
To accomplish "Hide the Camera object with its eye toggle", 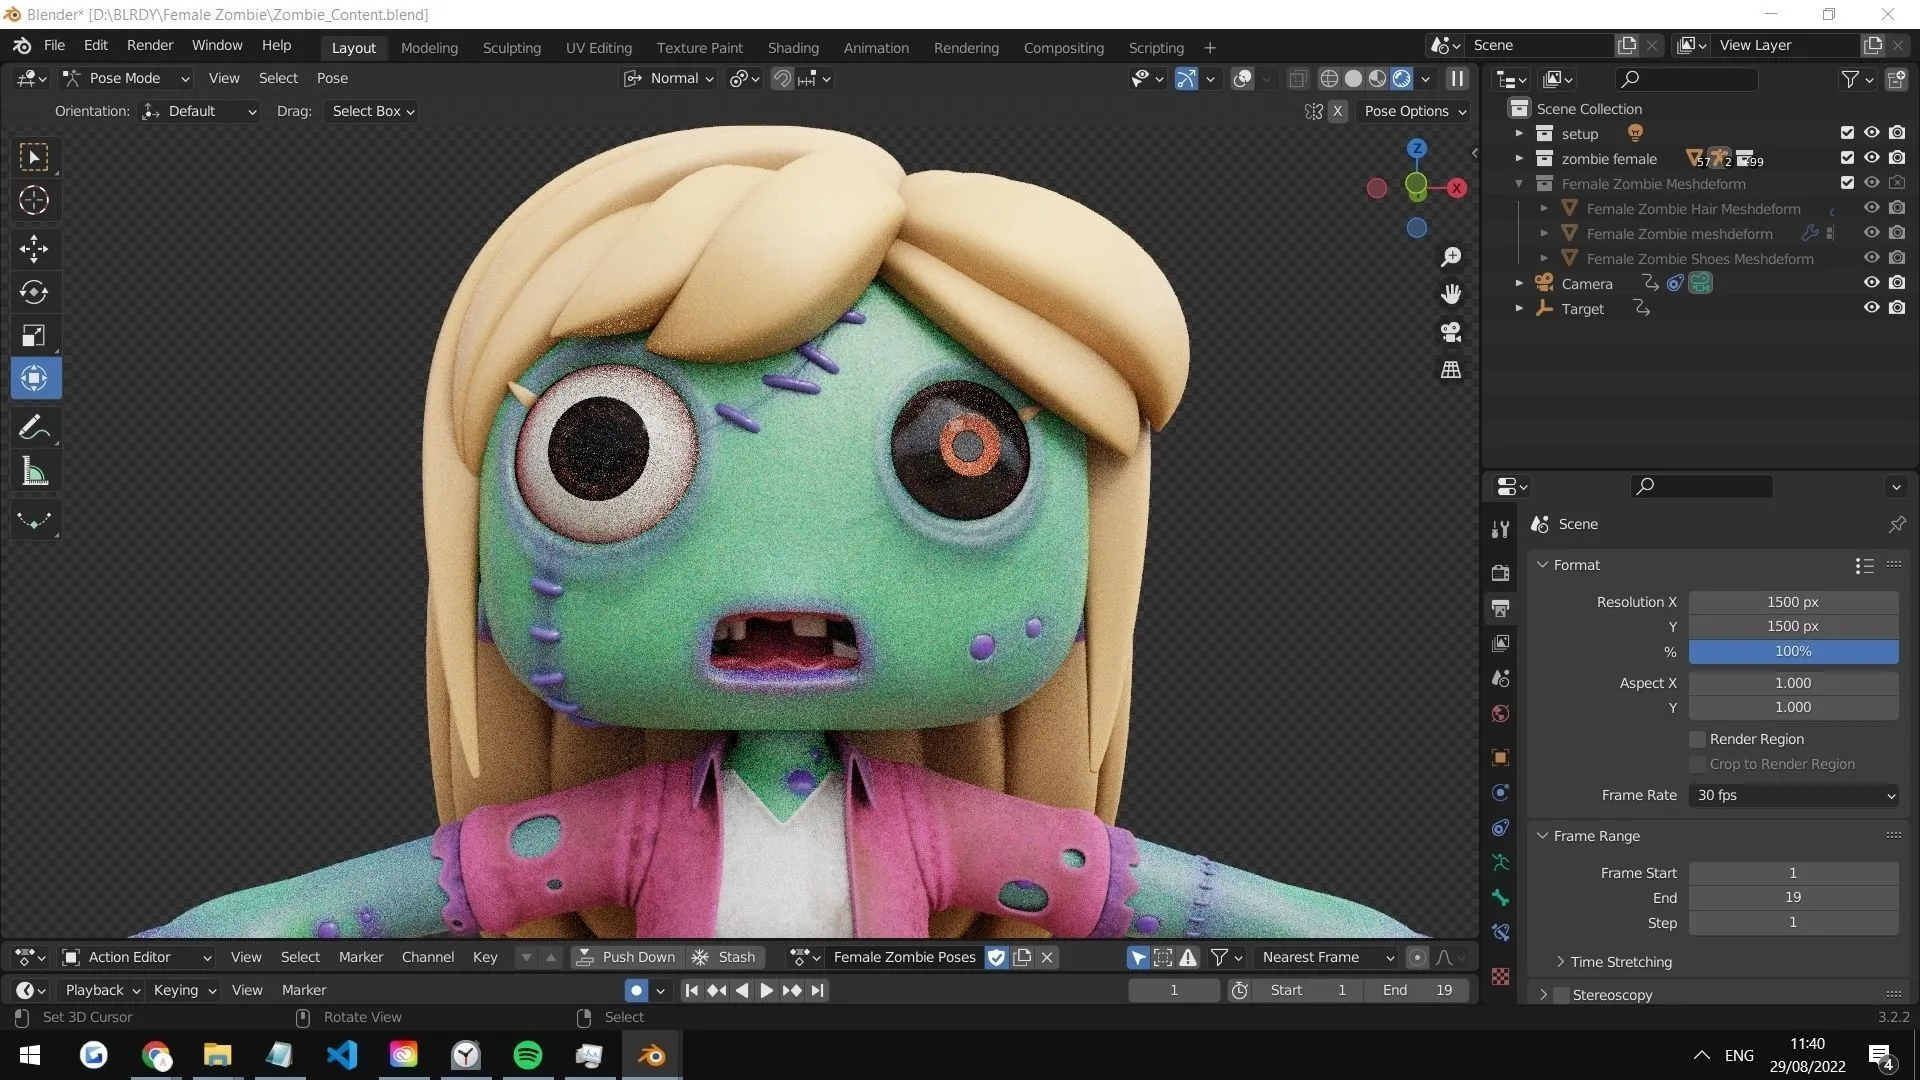I will 1870,283.
